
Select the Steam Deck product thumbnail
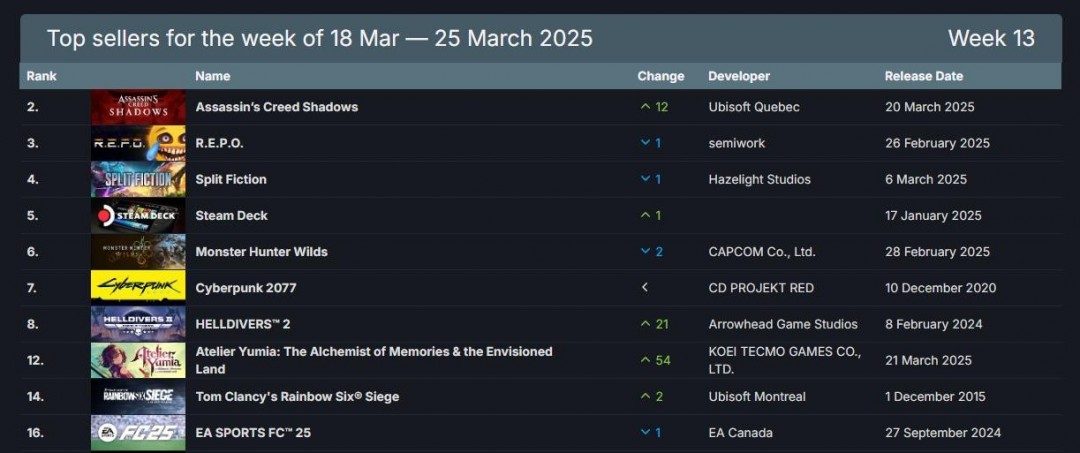[138, 216]
